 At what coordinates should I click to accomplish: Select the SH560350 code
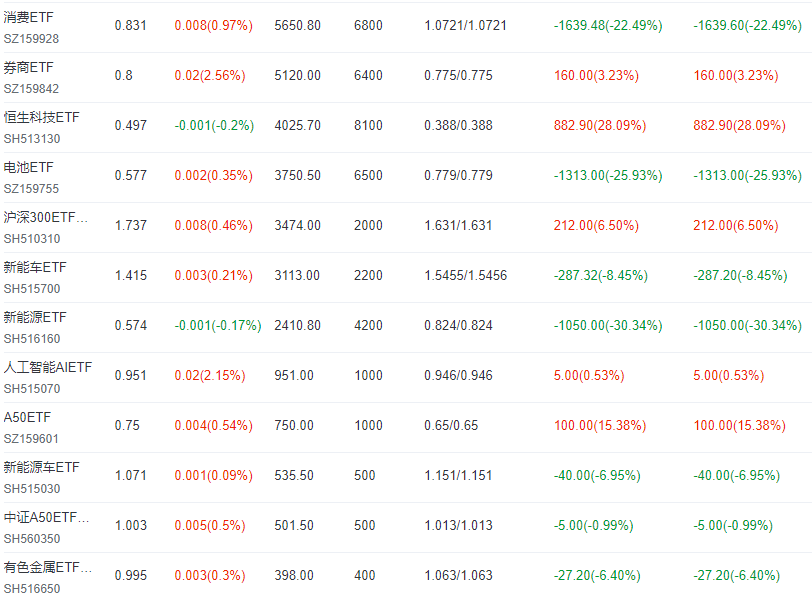(x=32, y=539)
